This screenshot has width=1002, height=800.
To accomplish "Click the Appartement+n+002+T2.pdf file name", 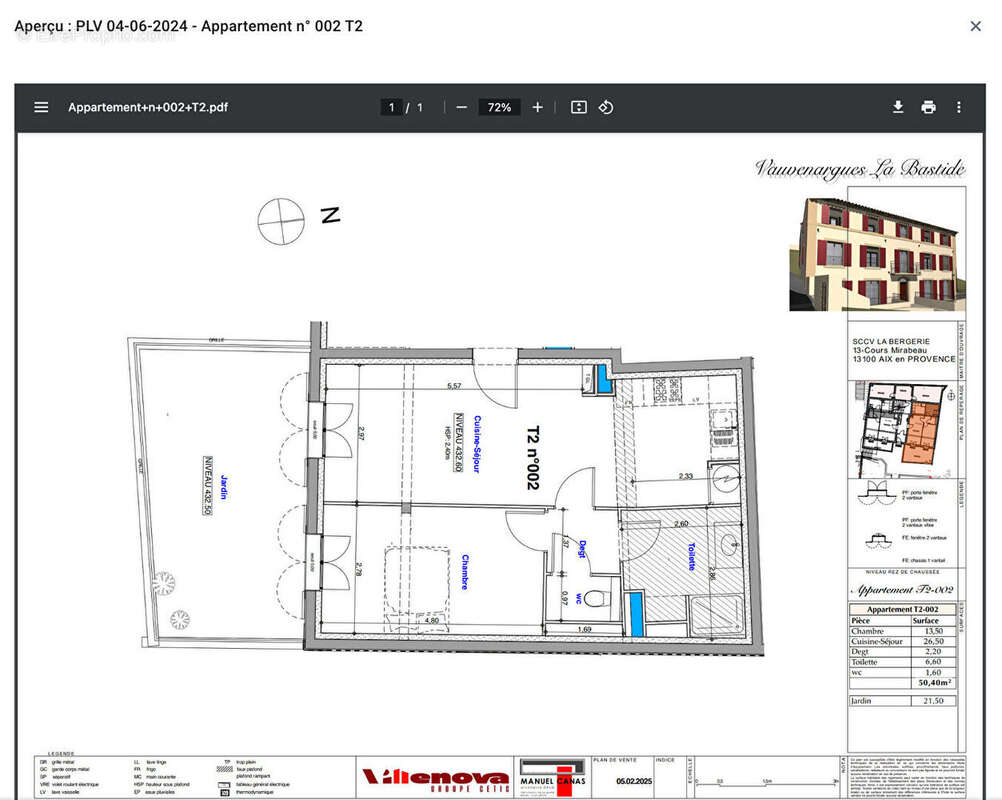I will coord(148,107).
